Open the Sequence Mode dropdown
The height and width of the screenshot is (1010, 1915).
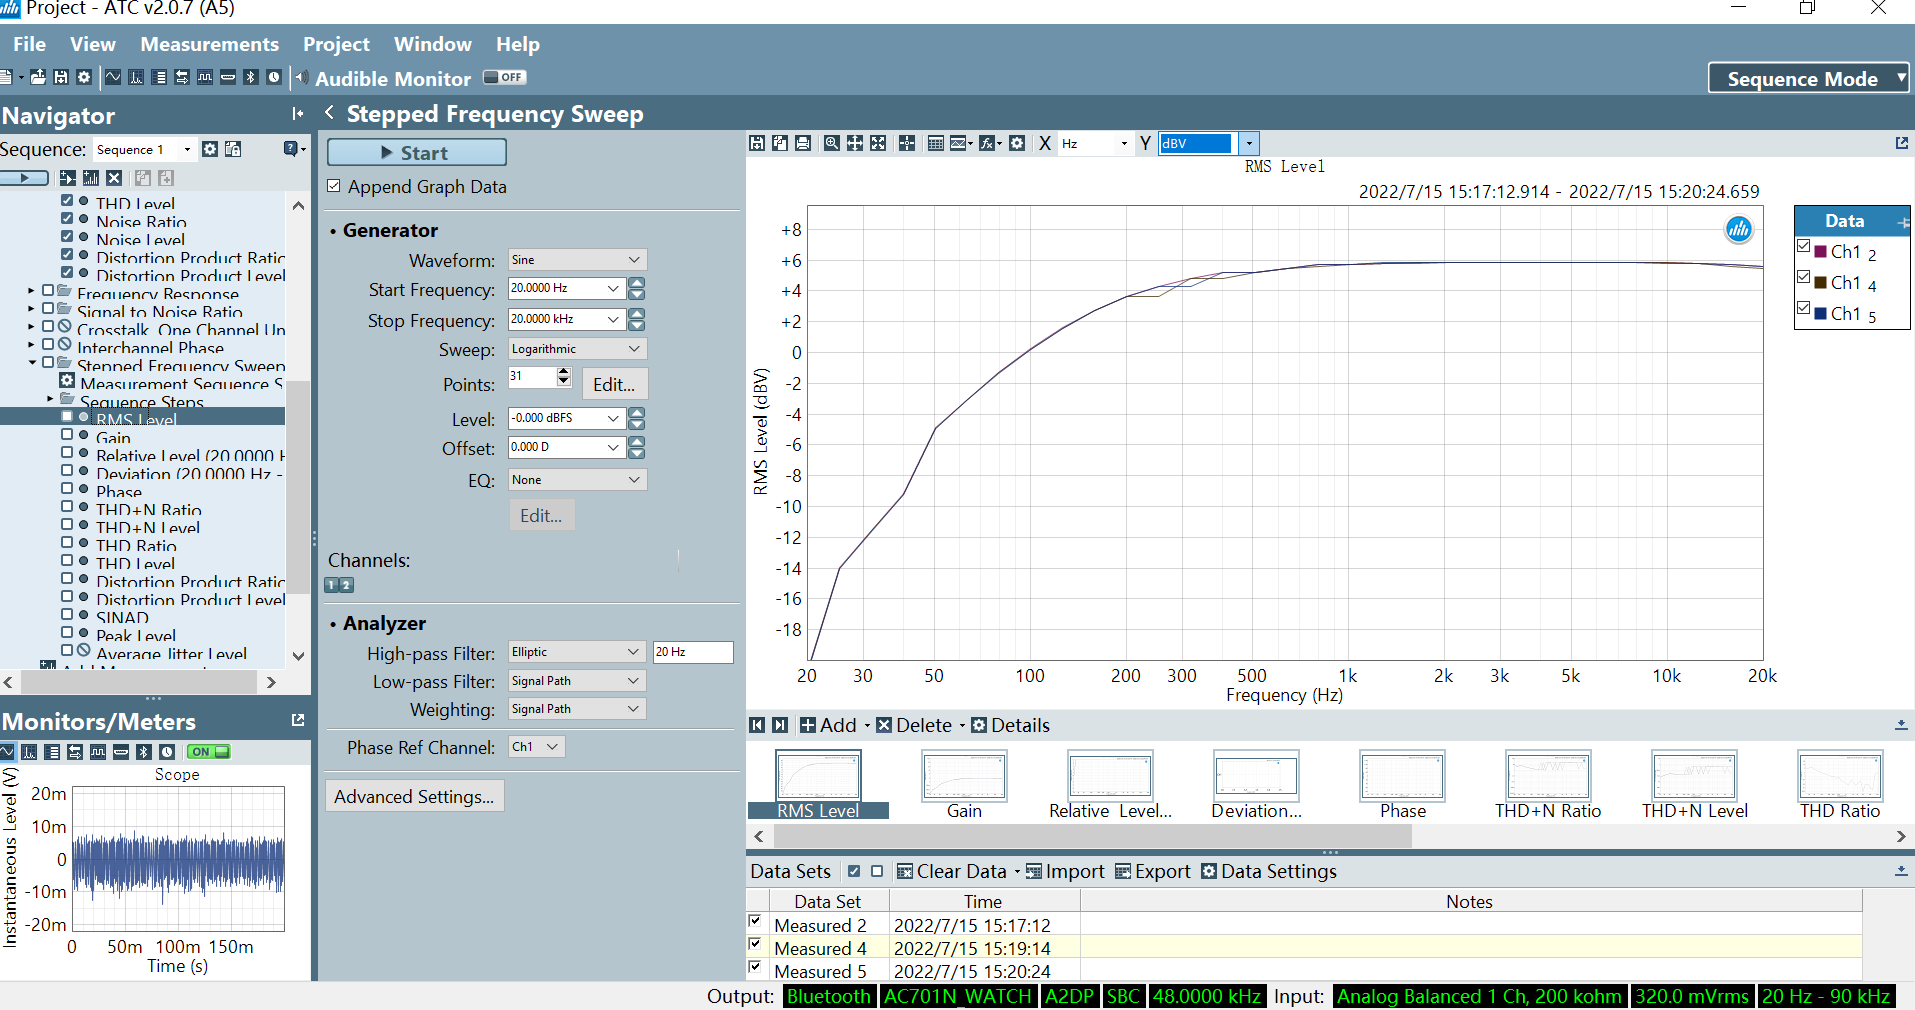(x=1809, y=78)
